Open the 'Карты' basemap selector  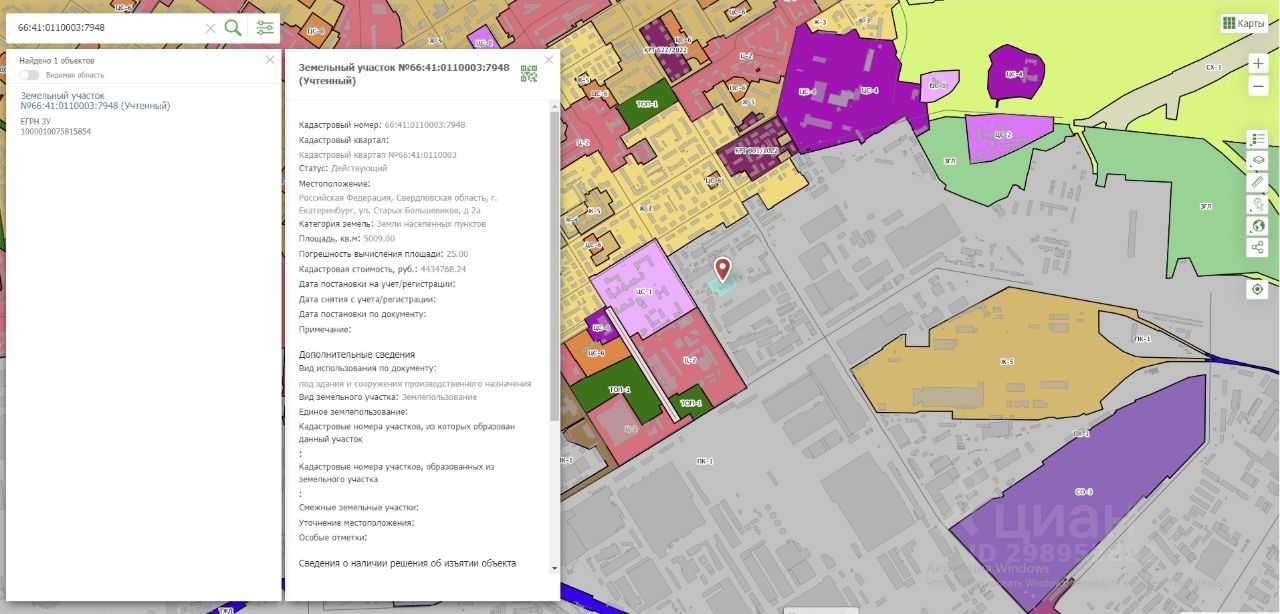(x=1243, y=23)
